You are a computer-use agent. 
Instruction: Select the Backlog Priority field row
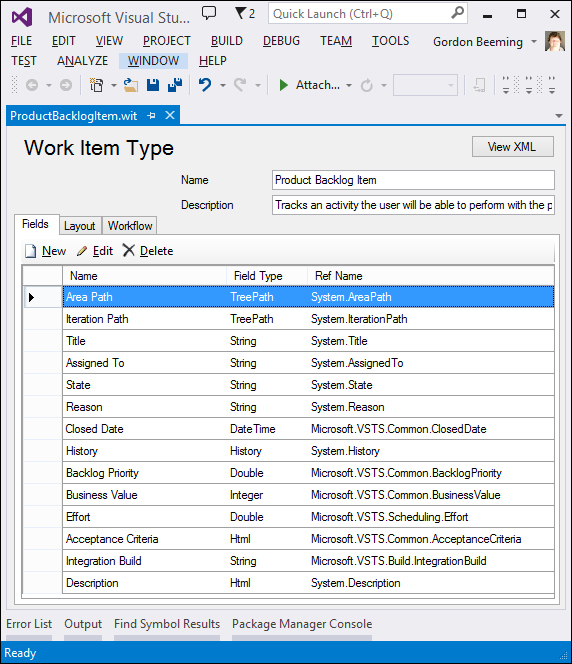click(x=308, y=473)
